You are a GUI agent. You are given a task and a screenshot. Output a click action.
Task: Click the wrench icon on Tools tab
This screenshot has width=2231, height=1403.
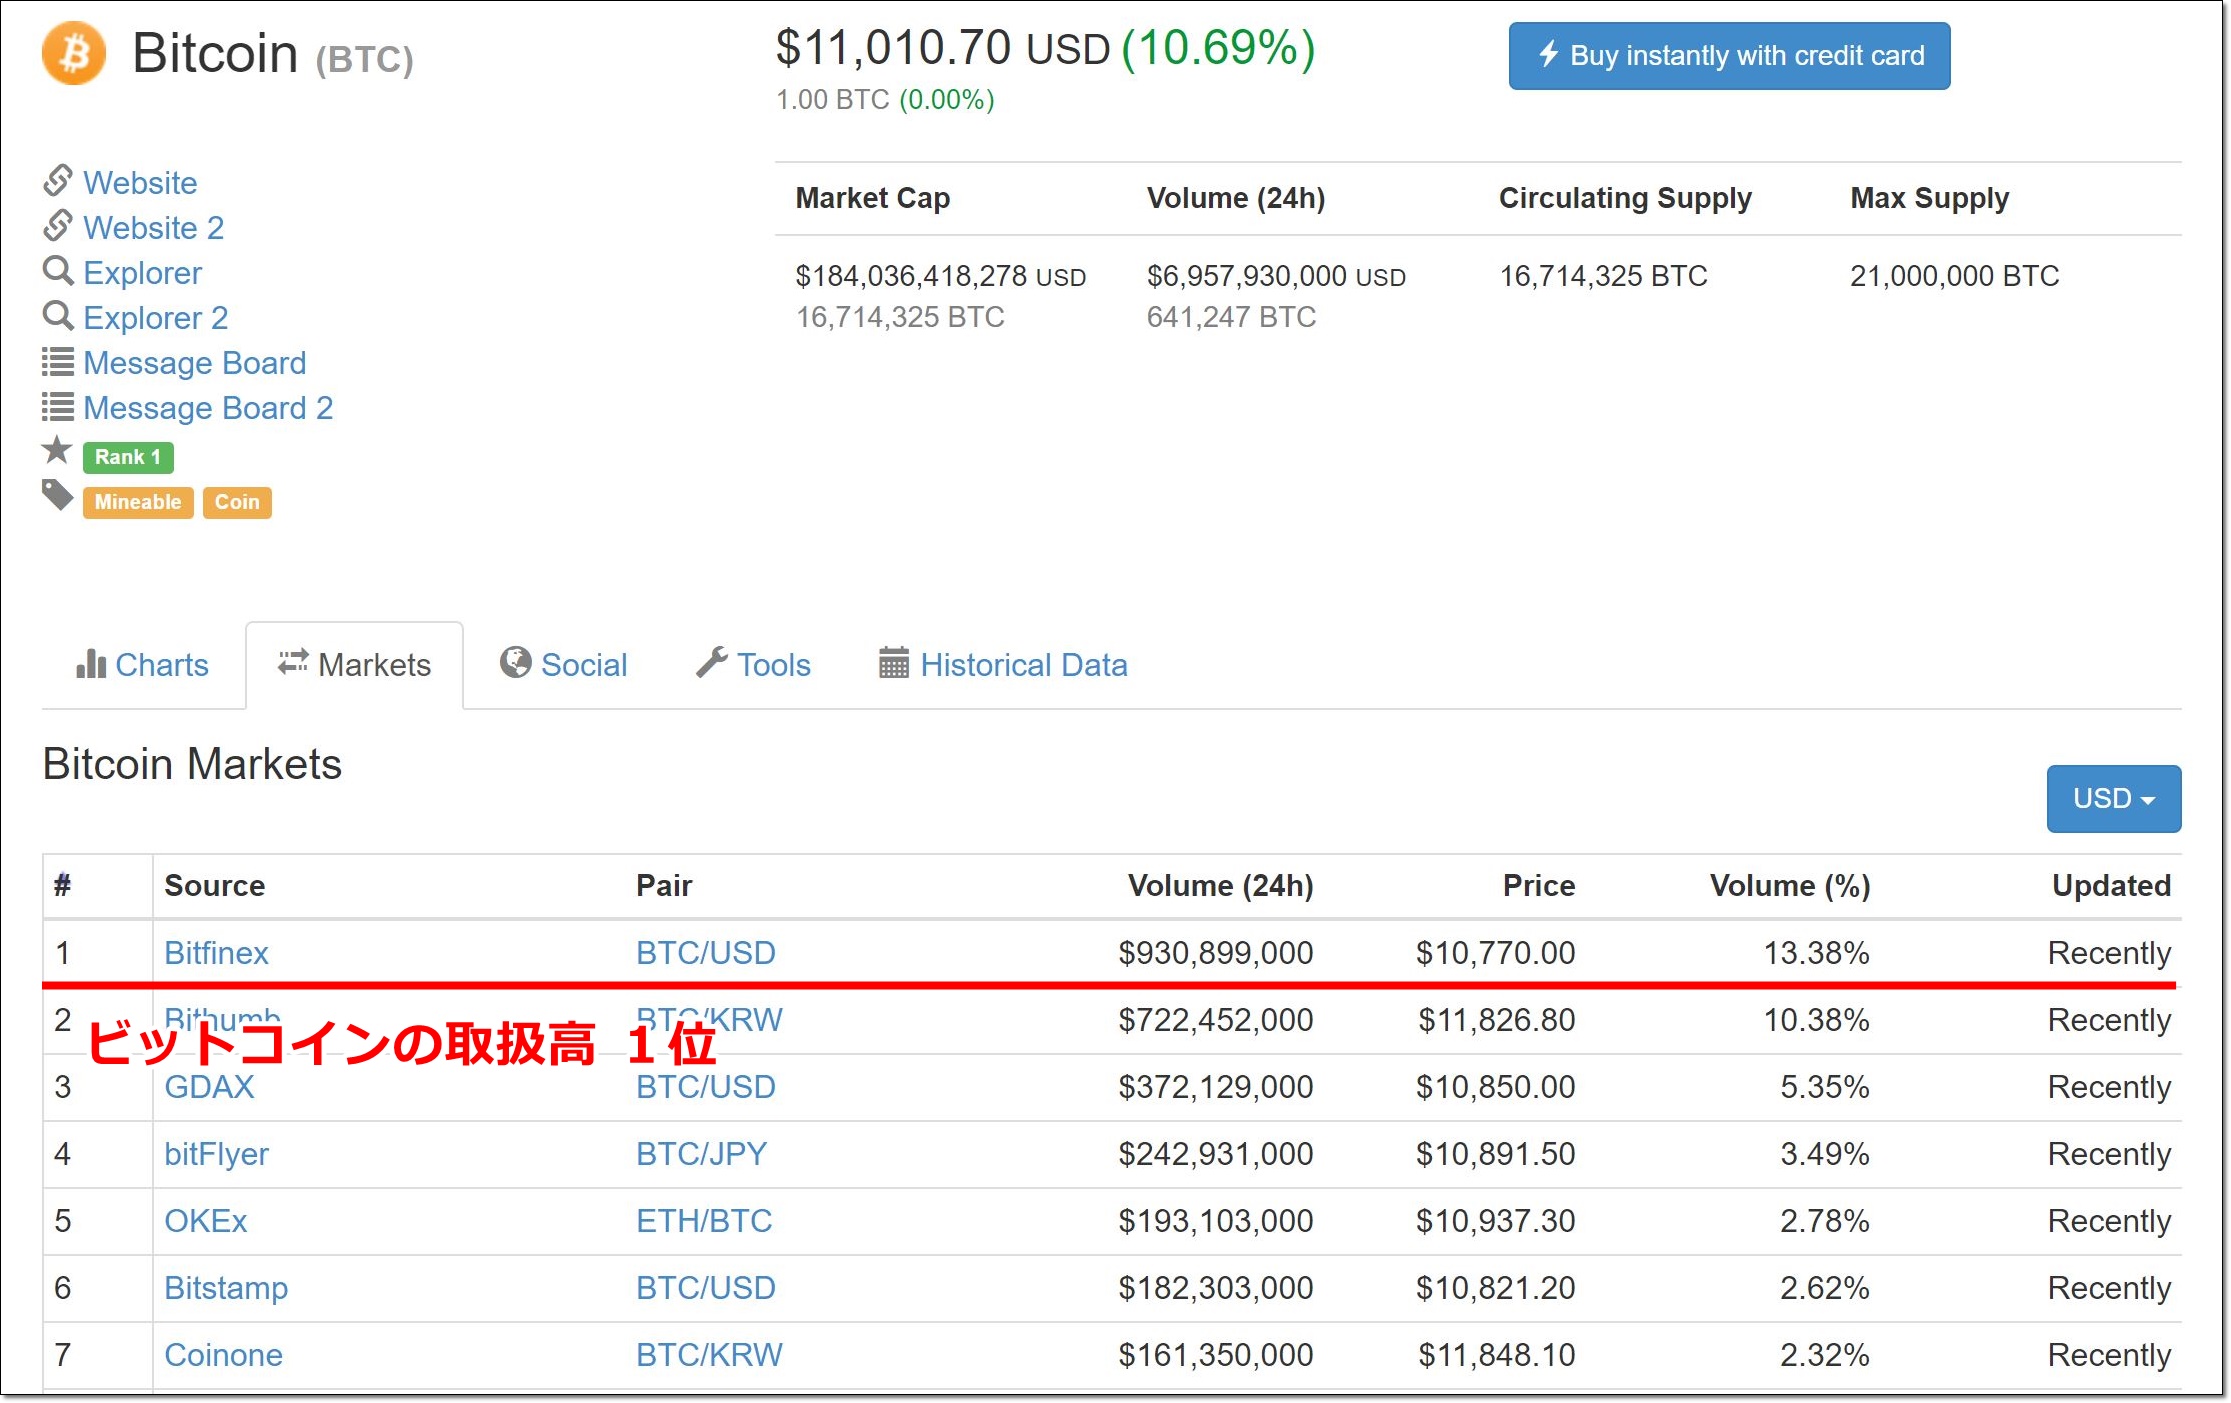pos(711,662)
